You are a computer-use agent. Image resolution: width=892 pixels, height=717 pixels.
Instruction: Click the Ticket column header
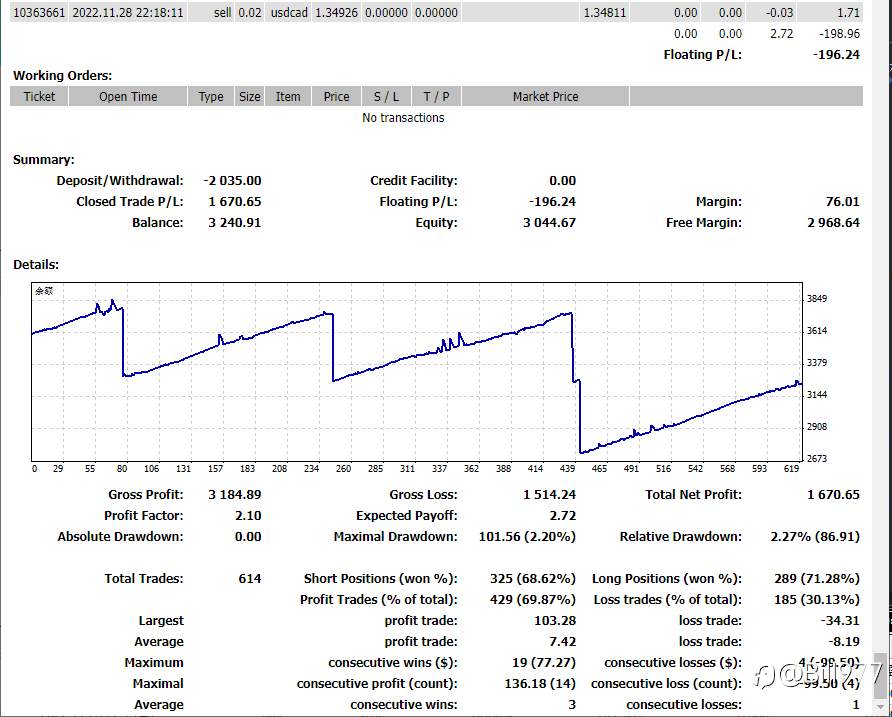click(39, 96)
